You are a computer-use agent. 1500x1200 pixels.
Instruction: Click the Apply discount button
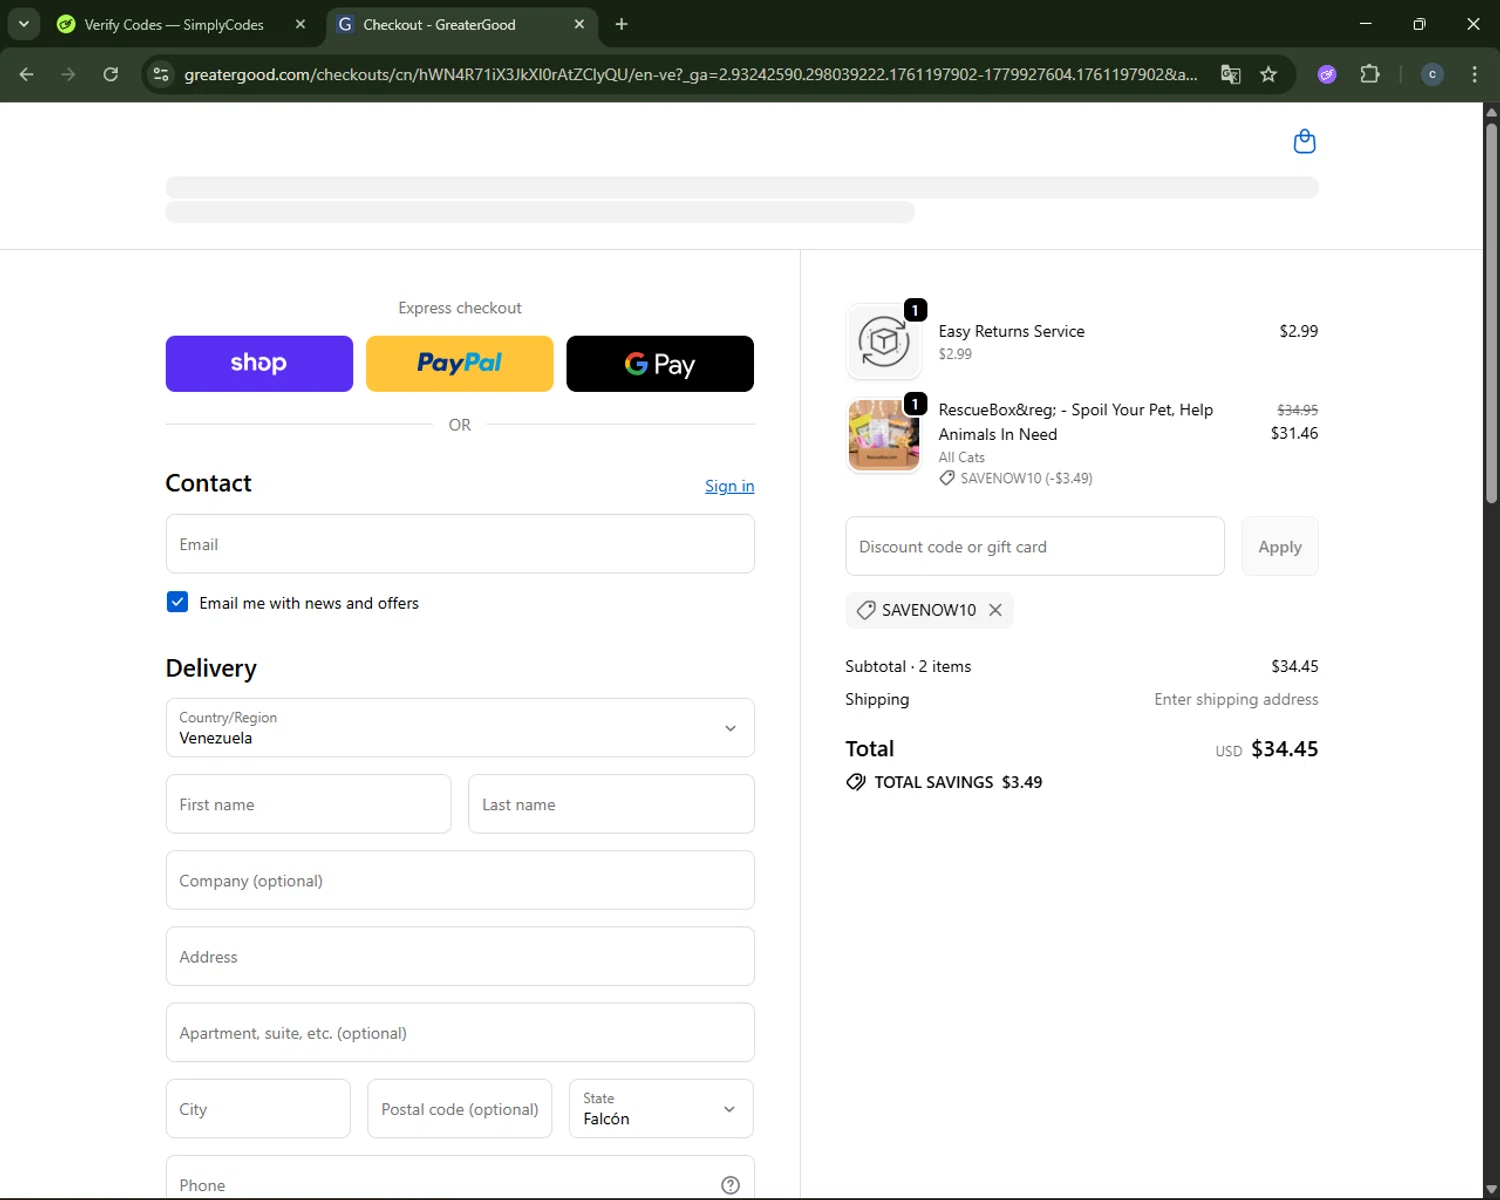click(1280, 547)
